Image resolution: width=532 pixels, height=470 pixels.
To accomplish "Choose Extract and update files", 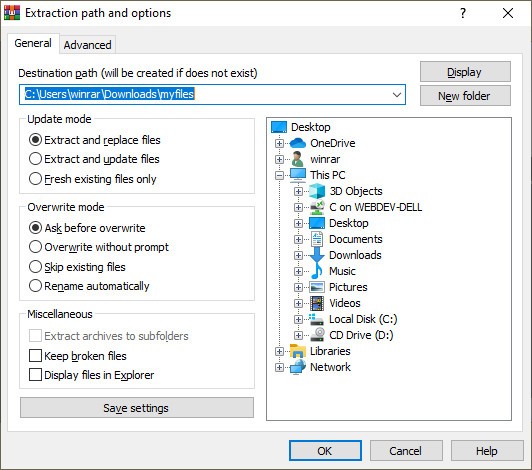I will pos(35,159).
